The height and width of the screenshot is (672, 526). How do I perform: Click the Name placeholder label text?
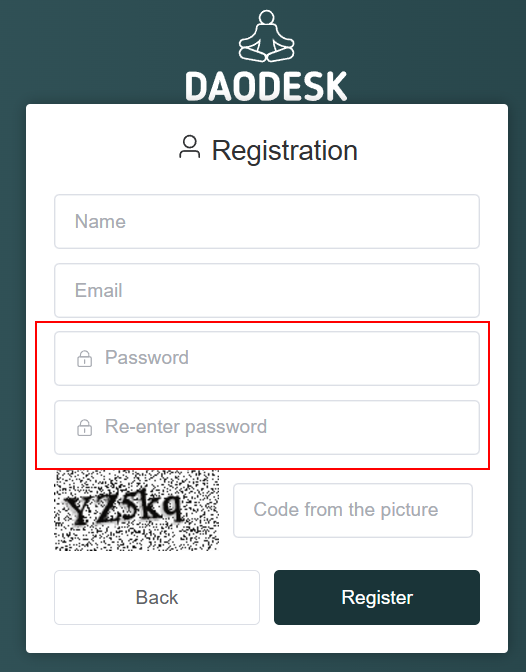100,222
